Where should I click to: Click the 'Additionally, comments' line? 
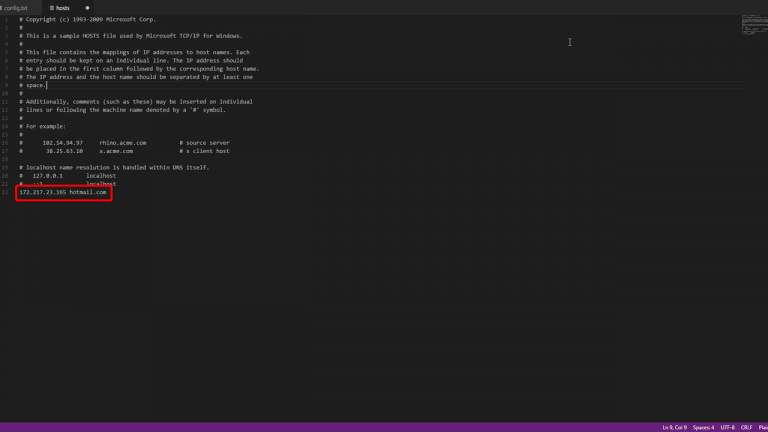click(x=136, y=101)
